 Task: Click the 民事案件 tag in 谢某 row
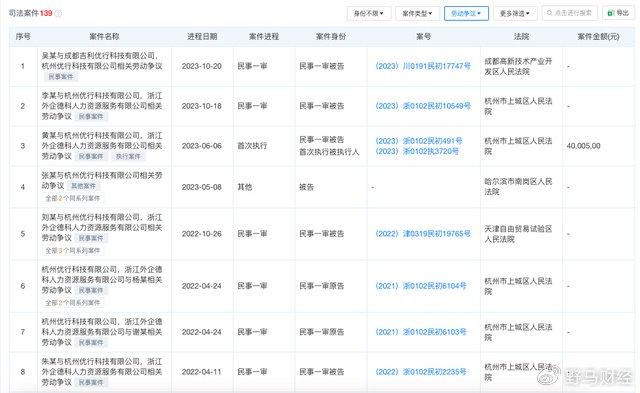click(x=91, y=343)
